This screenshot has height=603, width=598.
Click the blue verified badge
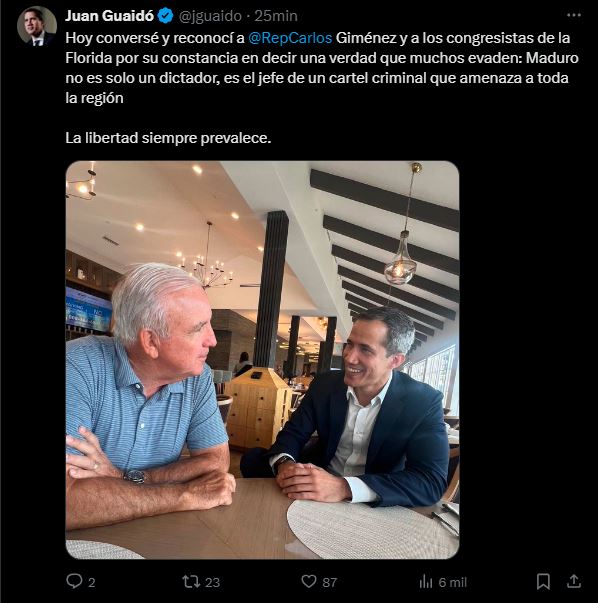(166, 16)
